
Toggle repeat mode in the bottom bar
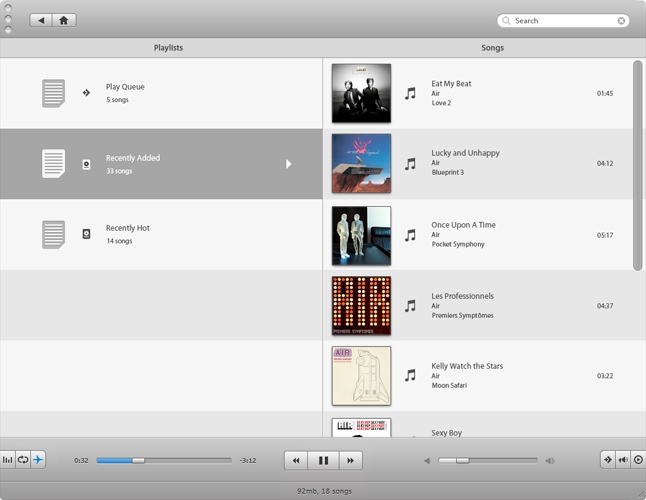pyautogui.click(x=23, y=460)
